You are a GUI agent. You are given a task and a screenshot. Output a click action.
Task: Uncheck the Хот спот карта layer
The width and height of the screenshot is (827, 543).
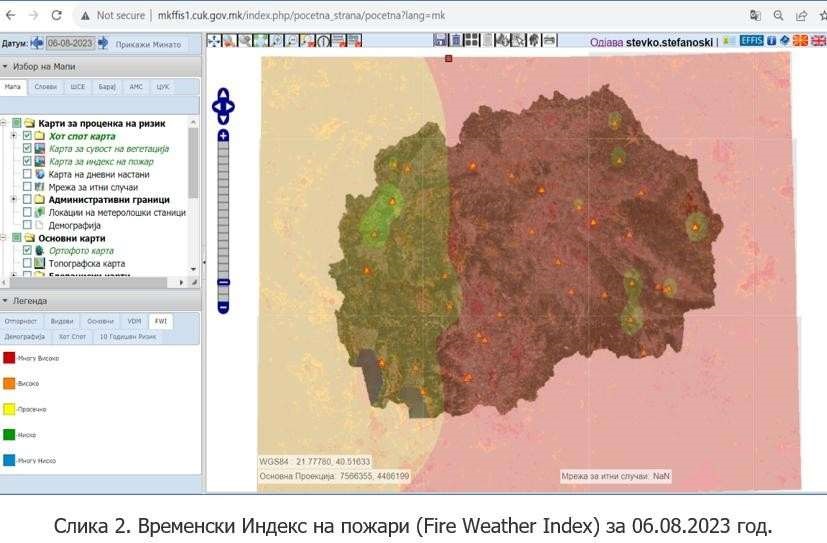[28, 136]
